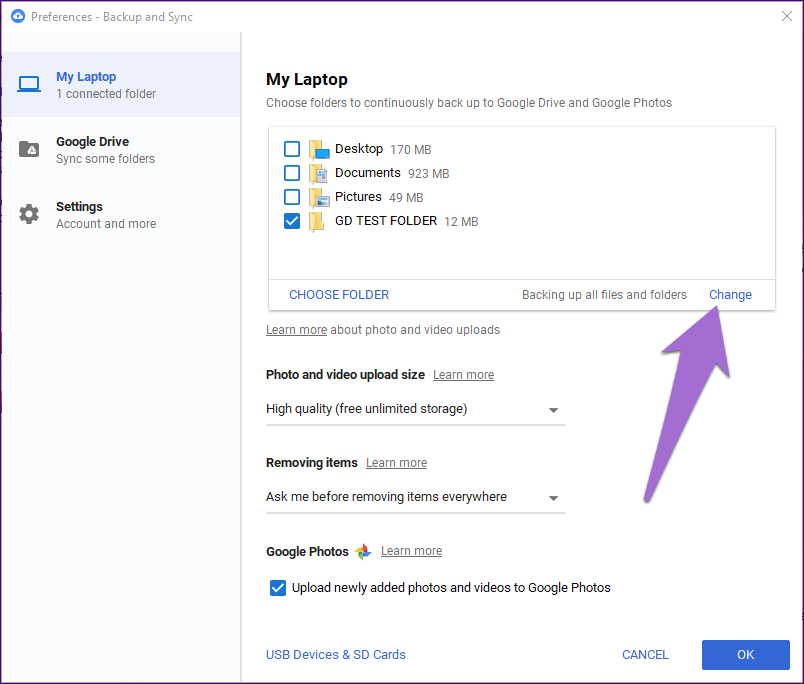Tick the Pictures folder checkbox
The image size is (804, 684).
click(292, 197)
